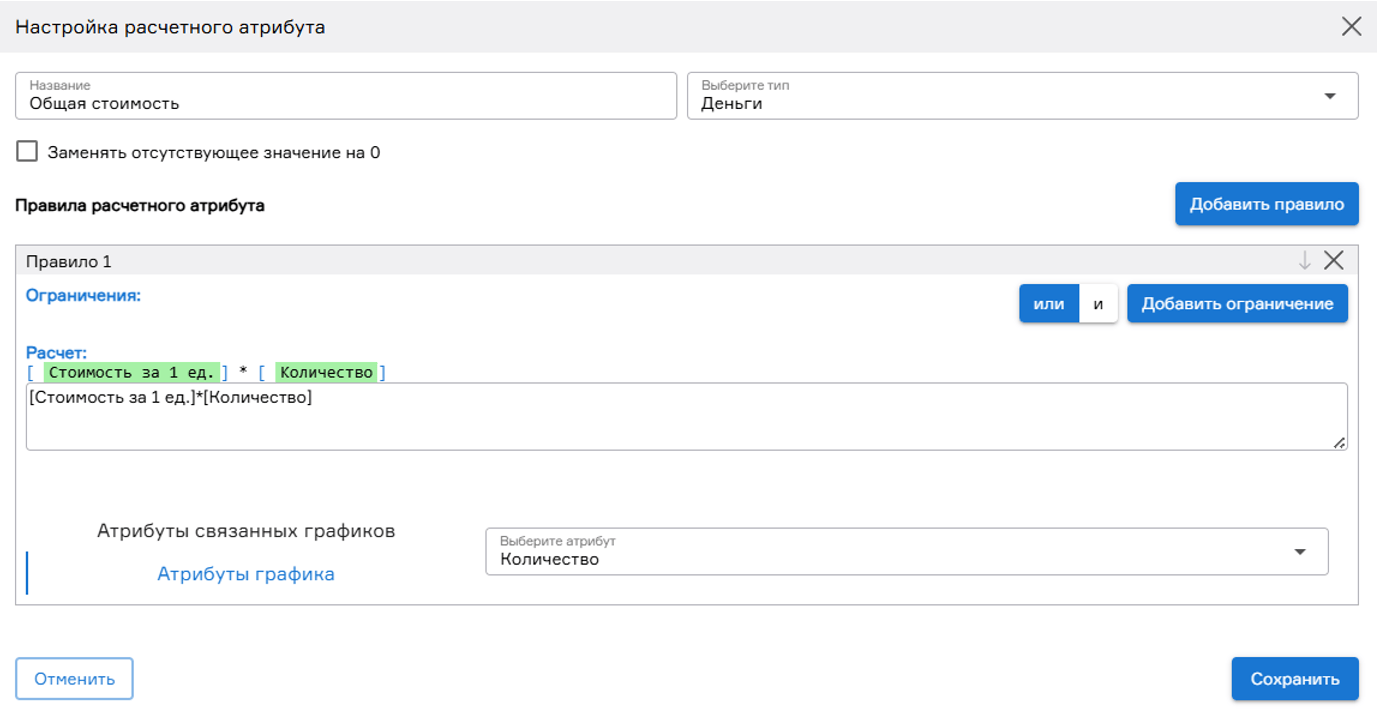Save changes with the Сохранить button

point(1294,679)
